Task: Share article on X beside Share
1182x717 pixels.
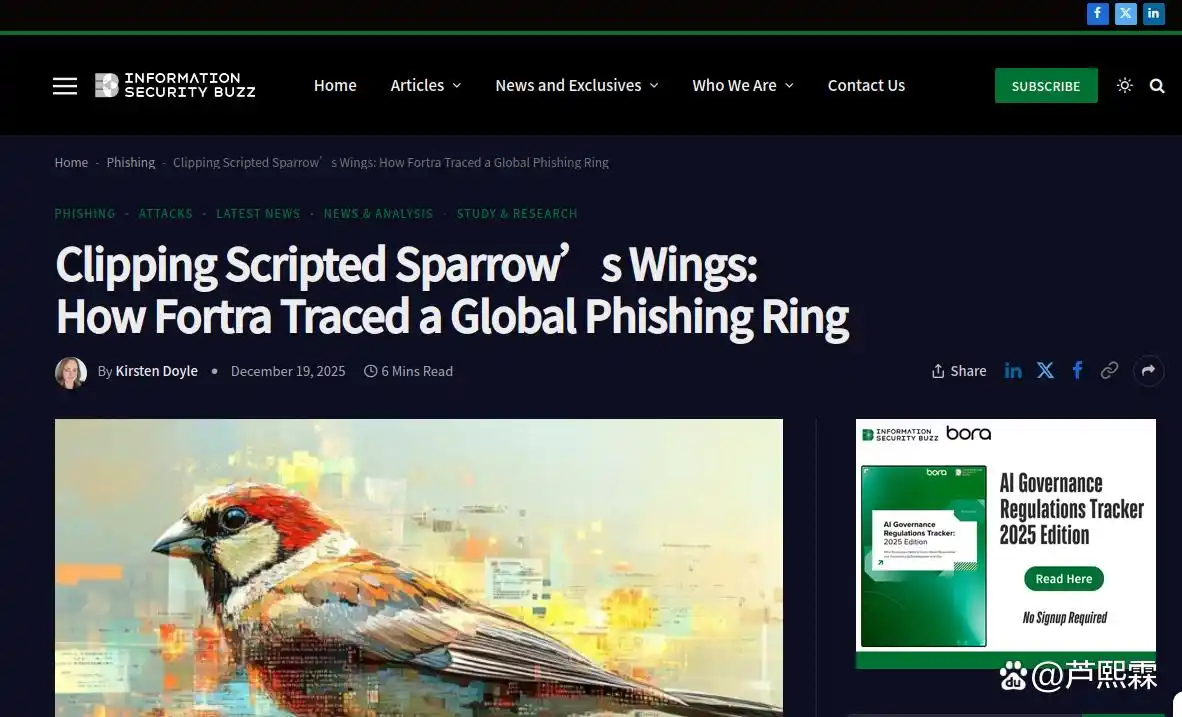Action: 1045,370
